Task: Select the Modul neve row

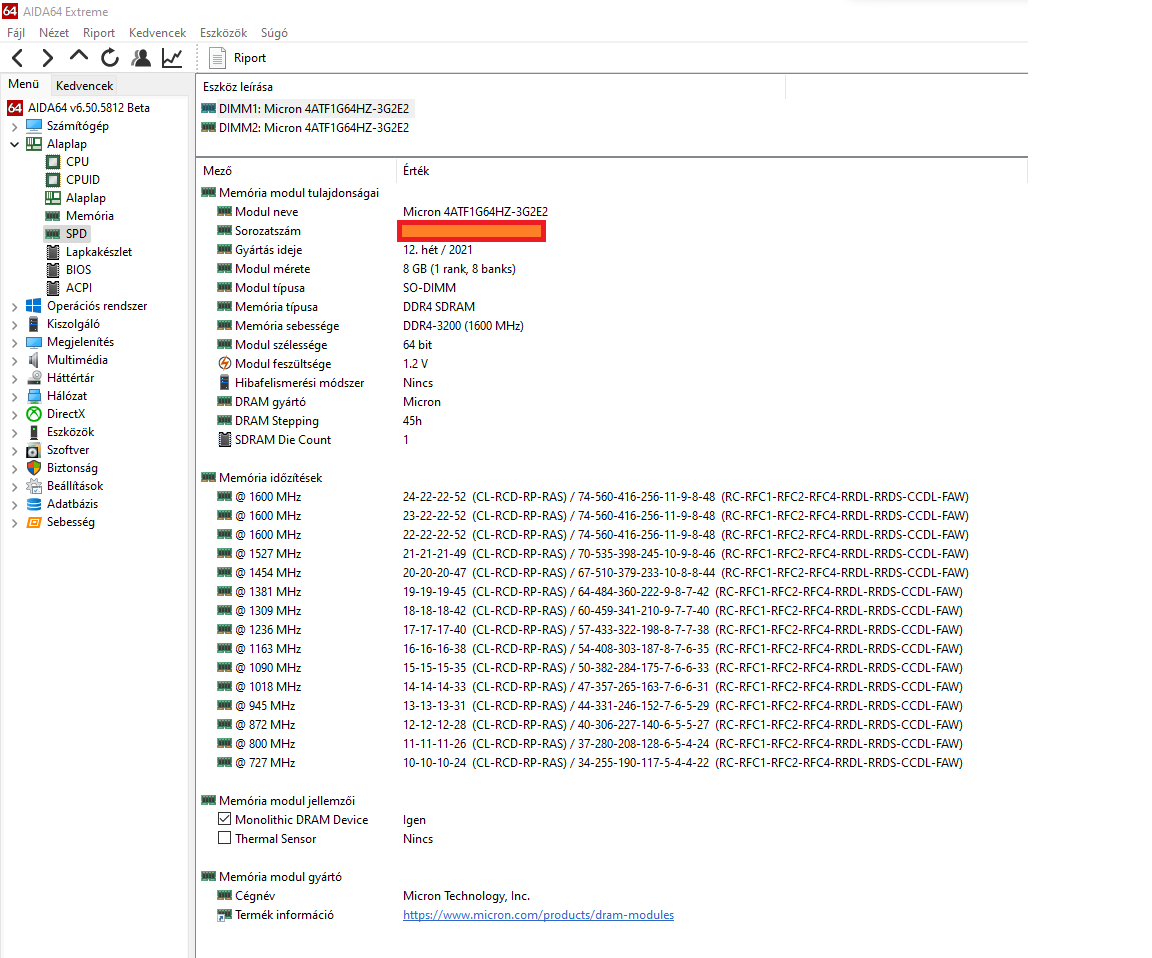Action: (x=382, y=212)
